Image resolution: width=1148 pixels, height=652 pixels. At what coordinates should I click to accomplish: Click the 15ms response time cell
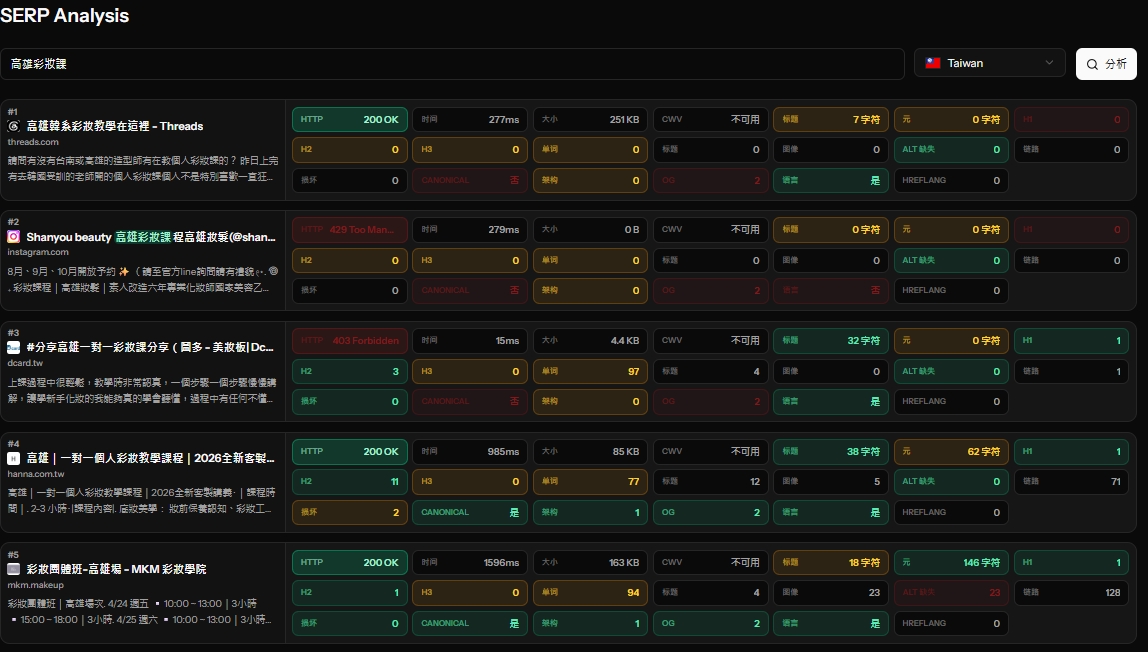click(x=470, y=340)
